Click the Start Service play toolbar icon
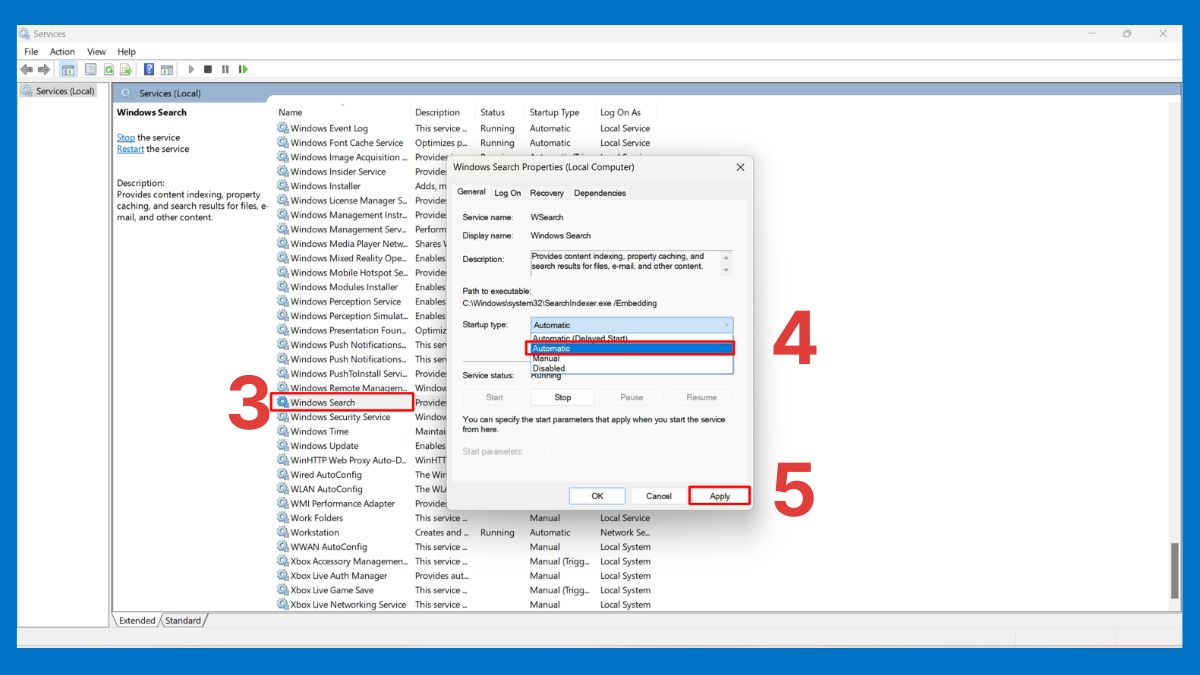Image resolution: width=1200 pixels, height=675 pixels. point(191,69)
